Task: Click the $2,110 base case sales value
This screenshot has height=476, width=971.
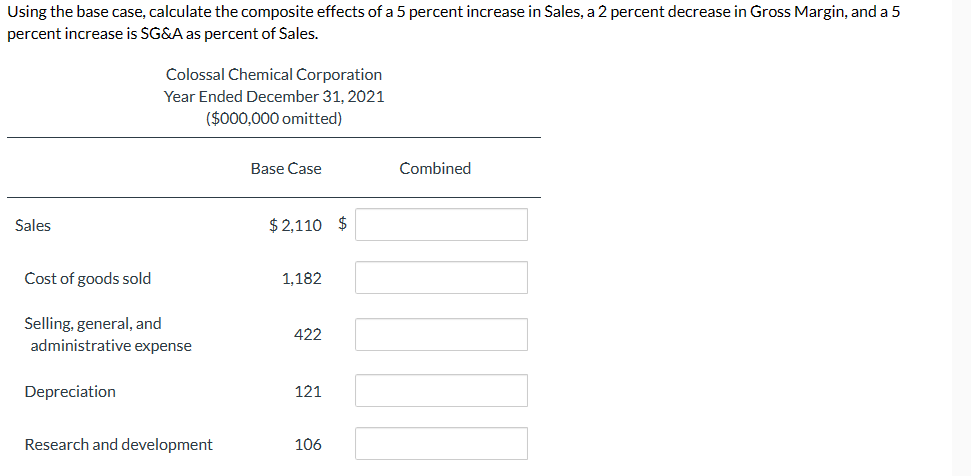Action: [298, 226]
